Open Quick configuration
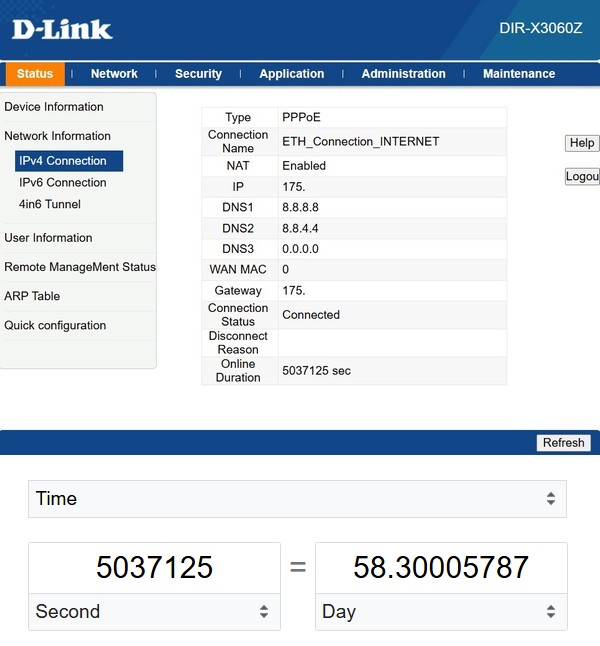 55,326
